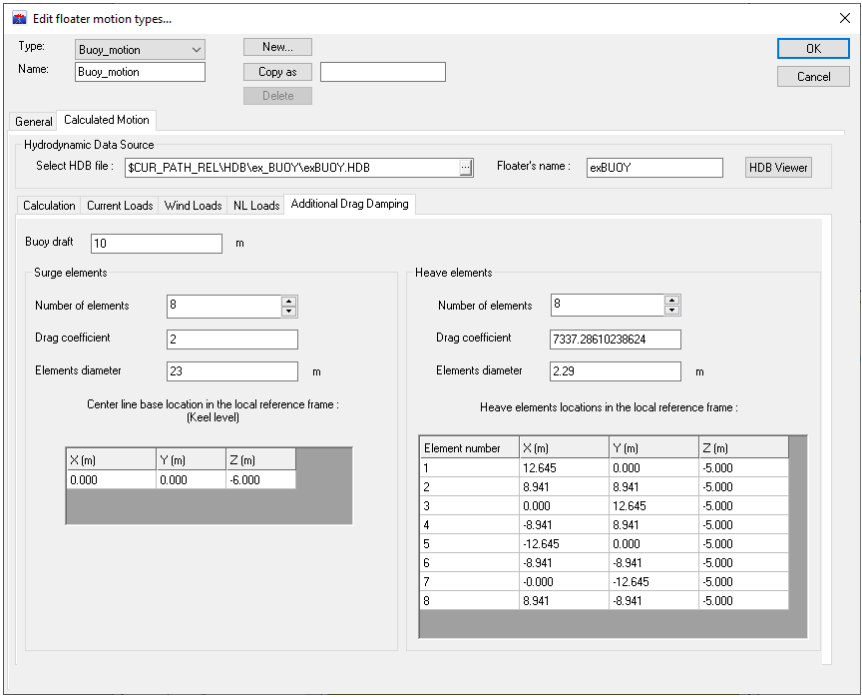Increase Surge number of elements with up arrow
The width and height of the screenshot is (862, 697).
(289, 301)
